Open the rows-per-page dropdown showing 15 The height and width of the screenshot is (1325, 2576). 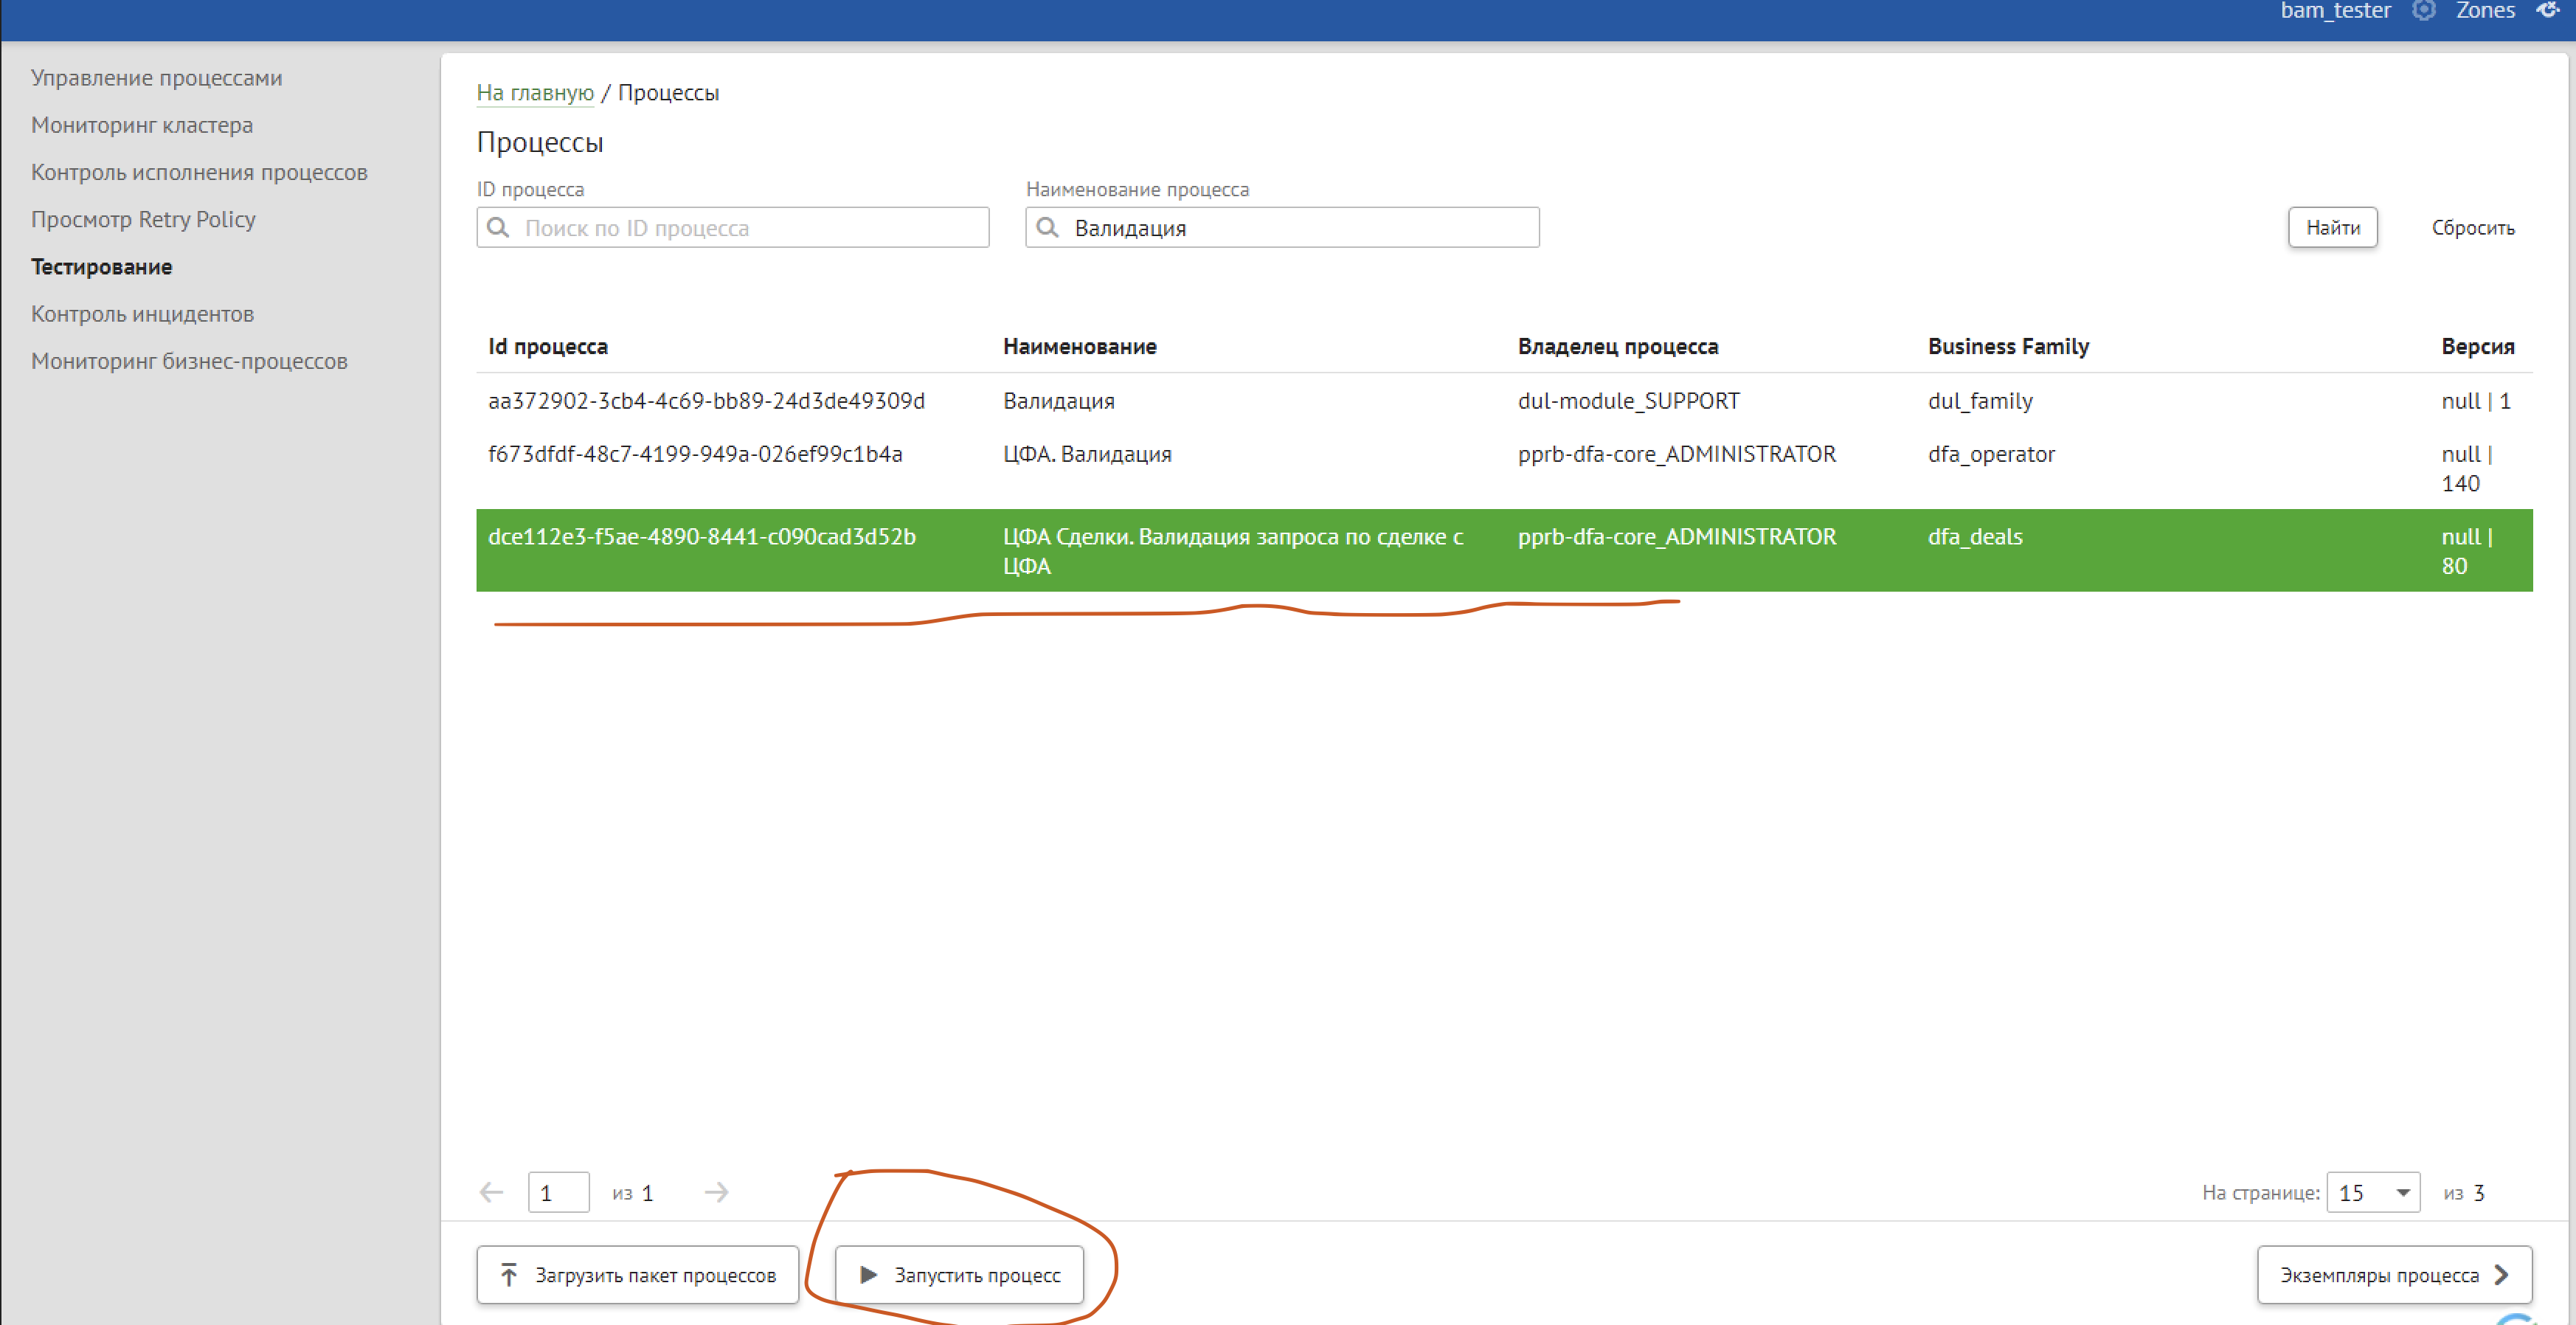tap(2373, 1192)
